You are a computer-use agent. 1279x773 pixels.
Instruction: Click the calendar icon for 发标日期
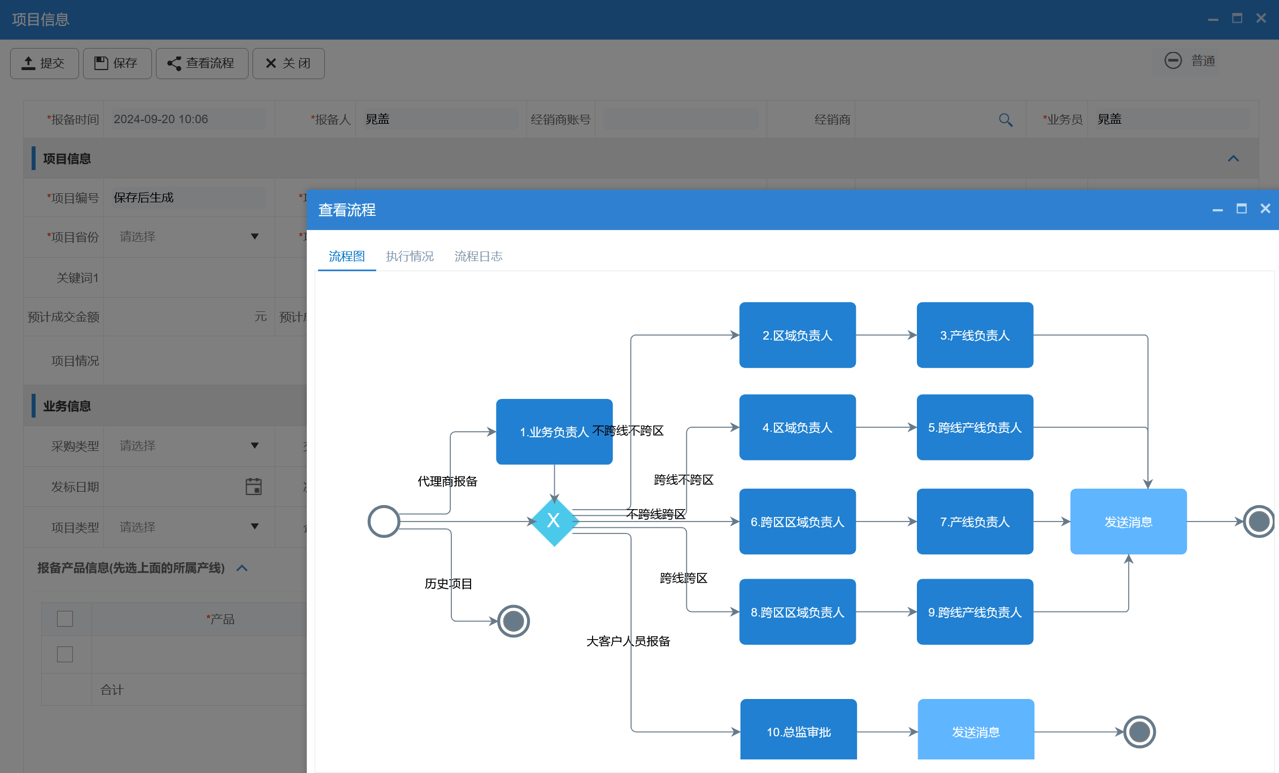click(x=253, y=487)
